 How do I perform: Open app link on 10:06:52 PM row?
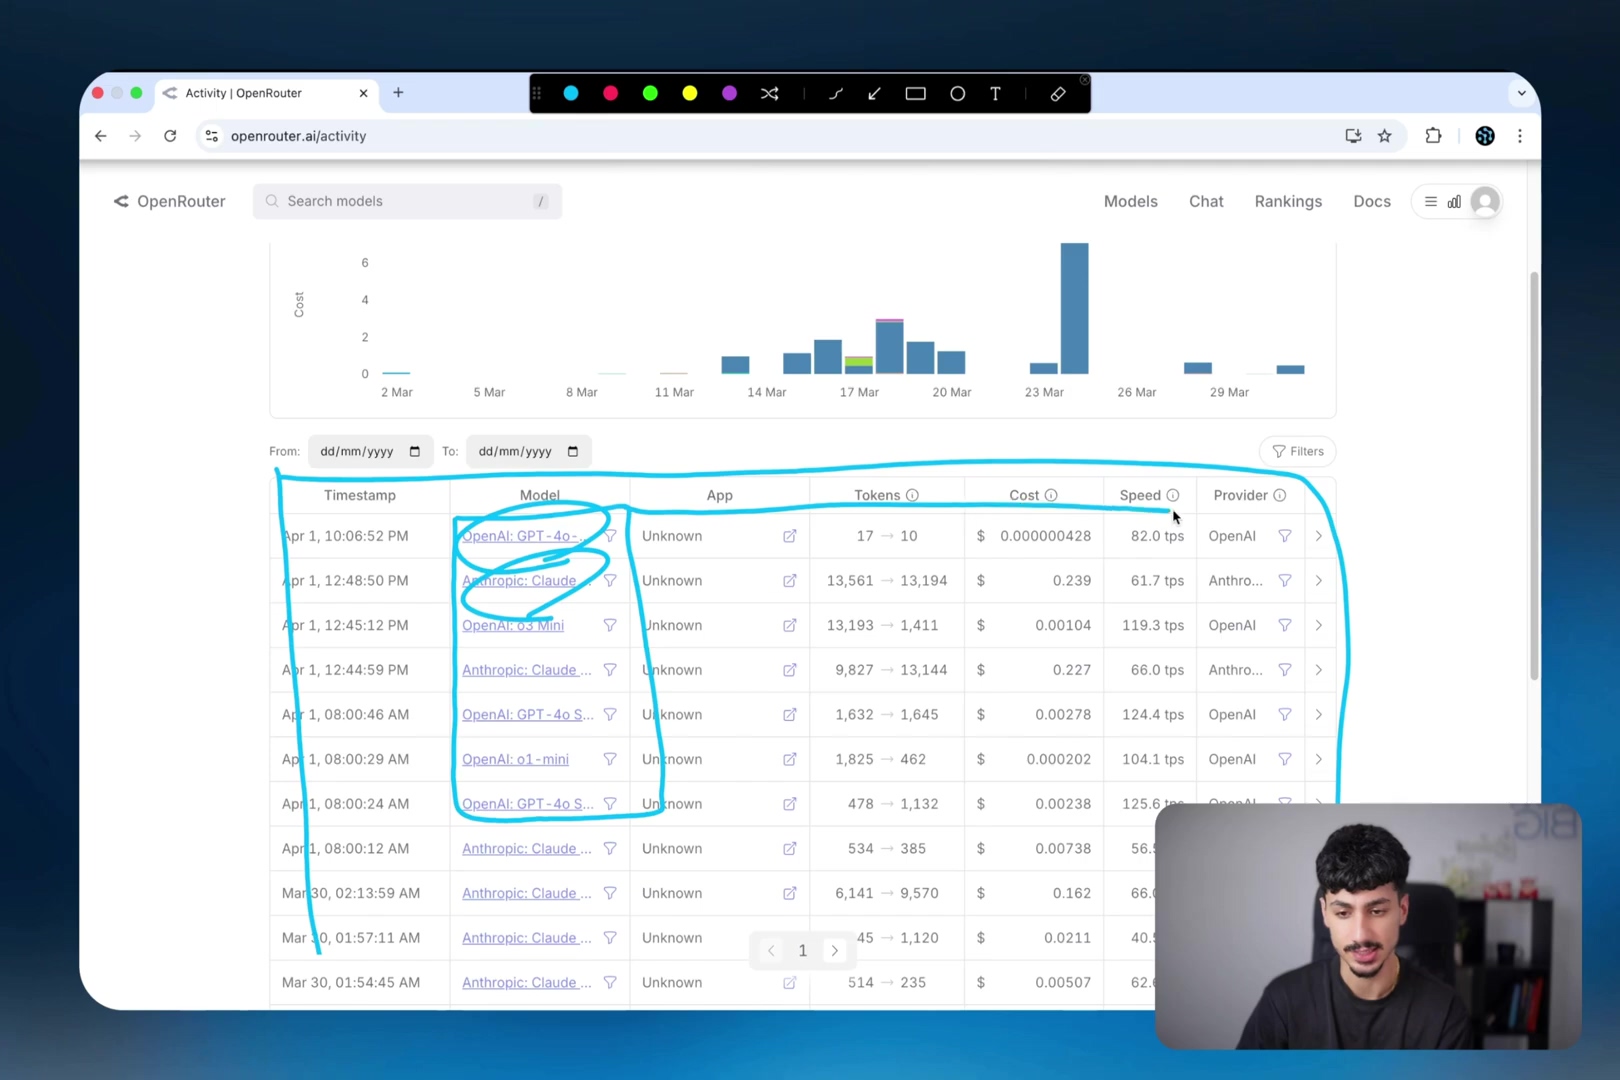pos(789,536)
